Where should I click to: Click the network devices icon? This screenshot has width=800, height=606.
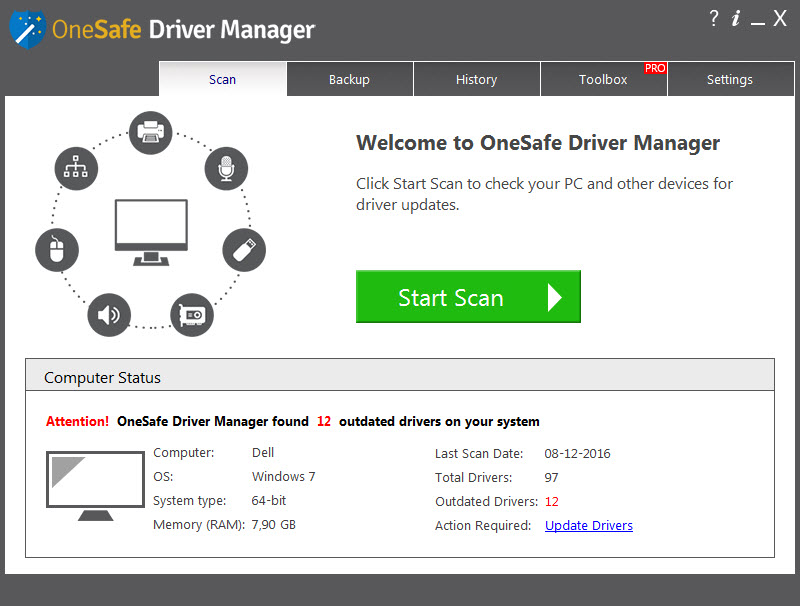(77, 169)
